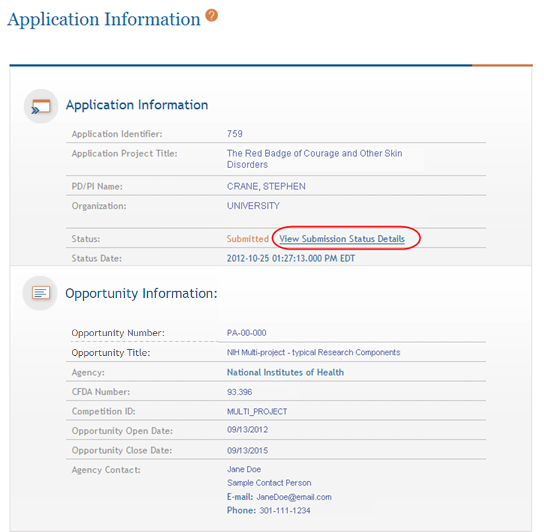Click the 'Agency Contact:' label
This screenshot has width=544, height=532.
click(x=106, y=470)
